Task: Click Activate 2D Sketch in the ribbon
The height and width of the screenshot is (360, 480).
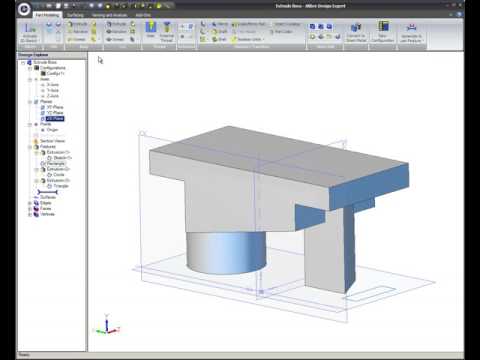Action: click(30, 33)
